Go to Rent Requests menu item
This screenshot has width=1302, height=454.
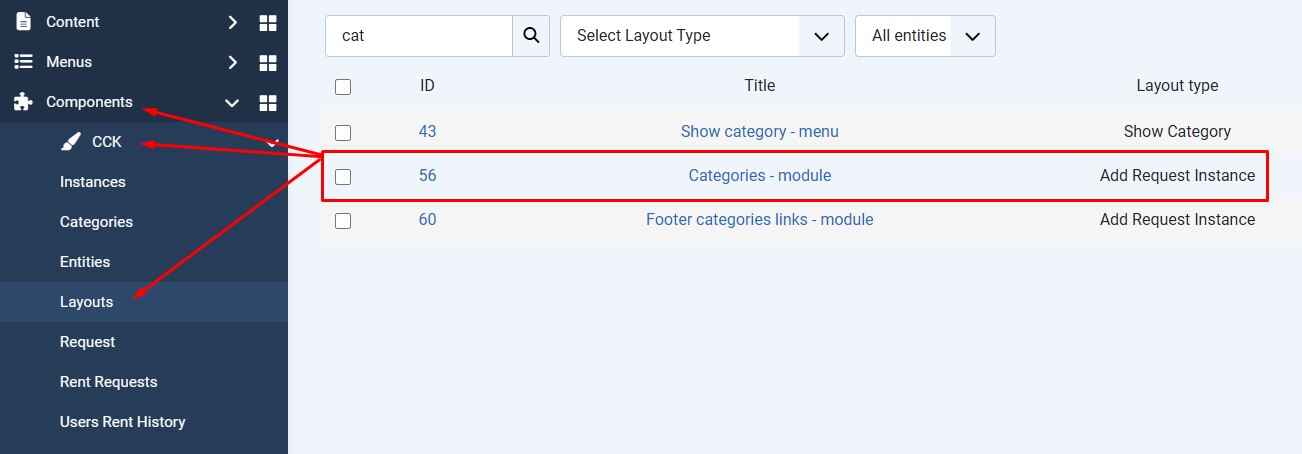coord(108,382)
